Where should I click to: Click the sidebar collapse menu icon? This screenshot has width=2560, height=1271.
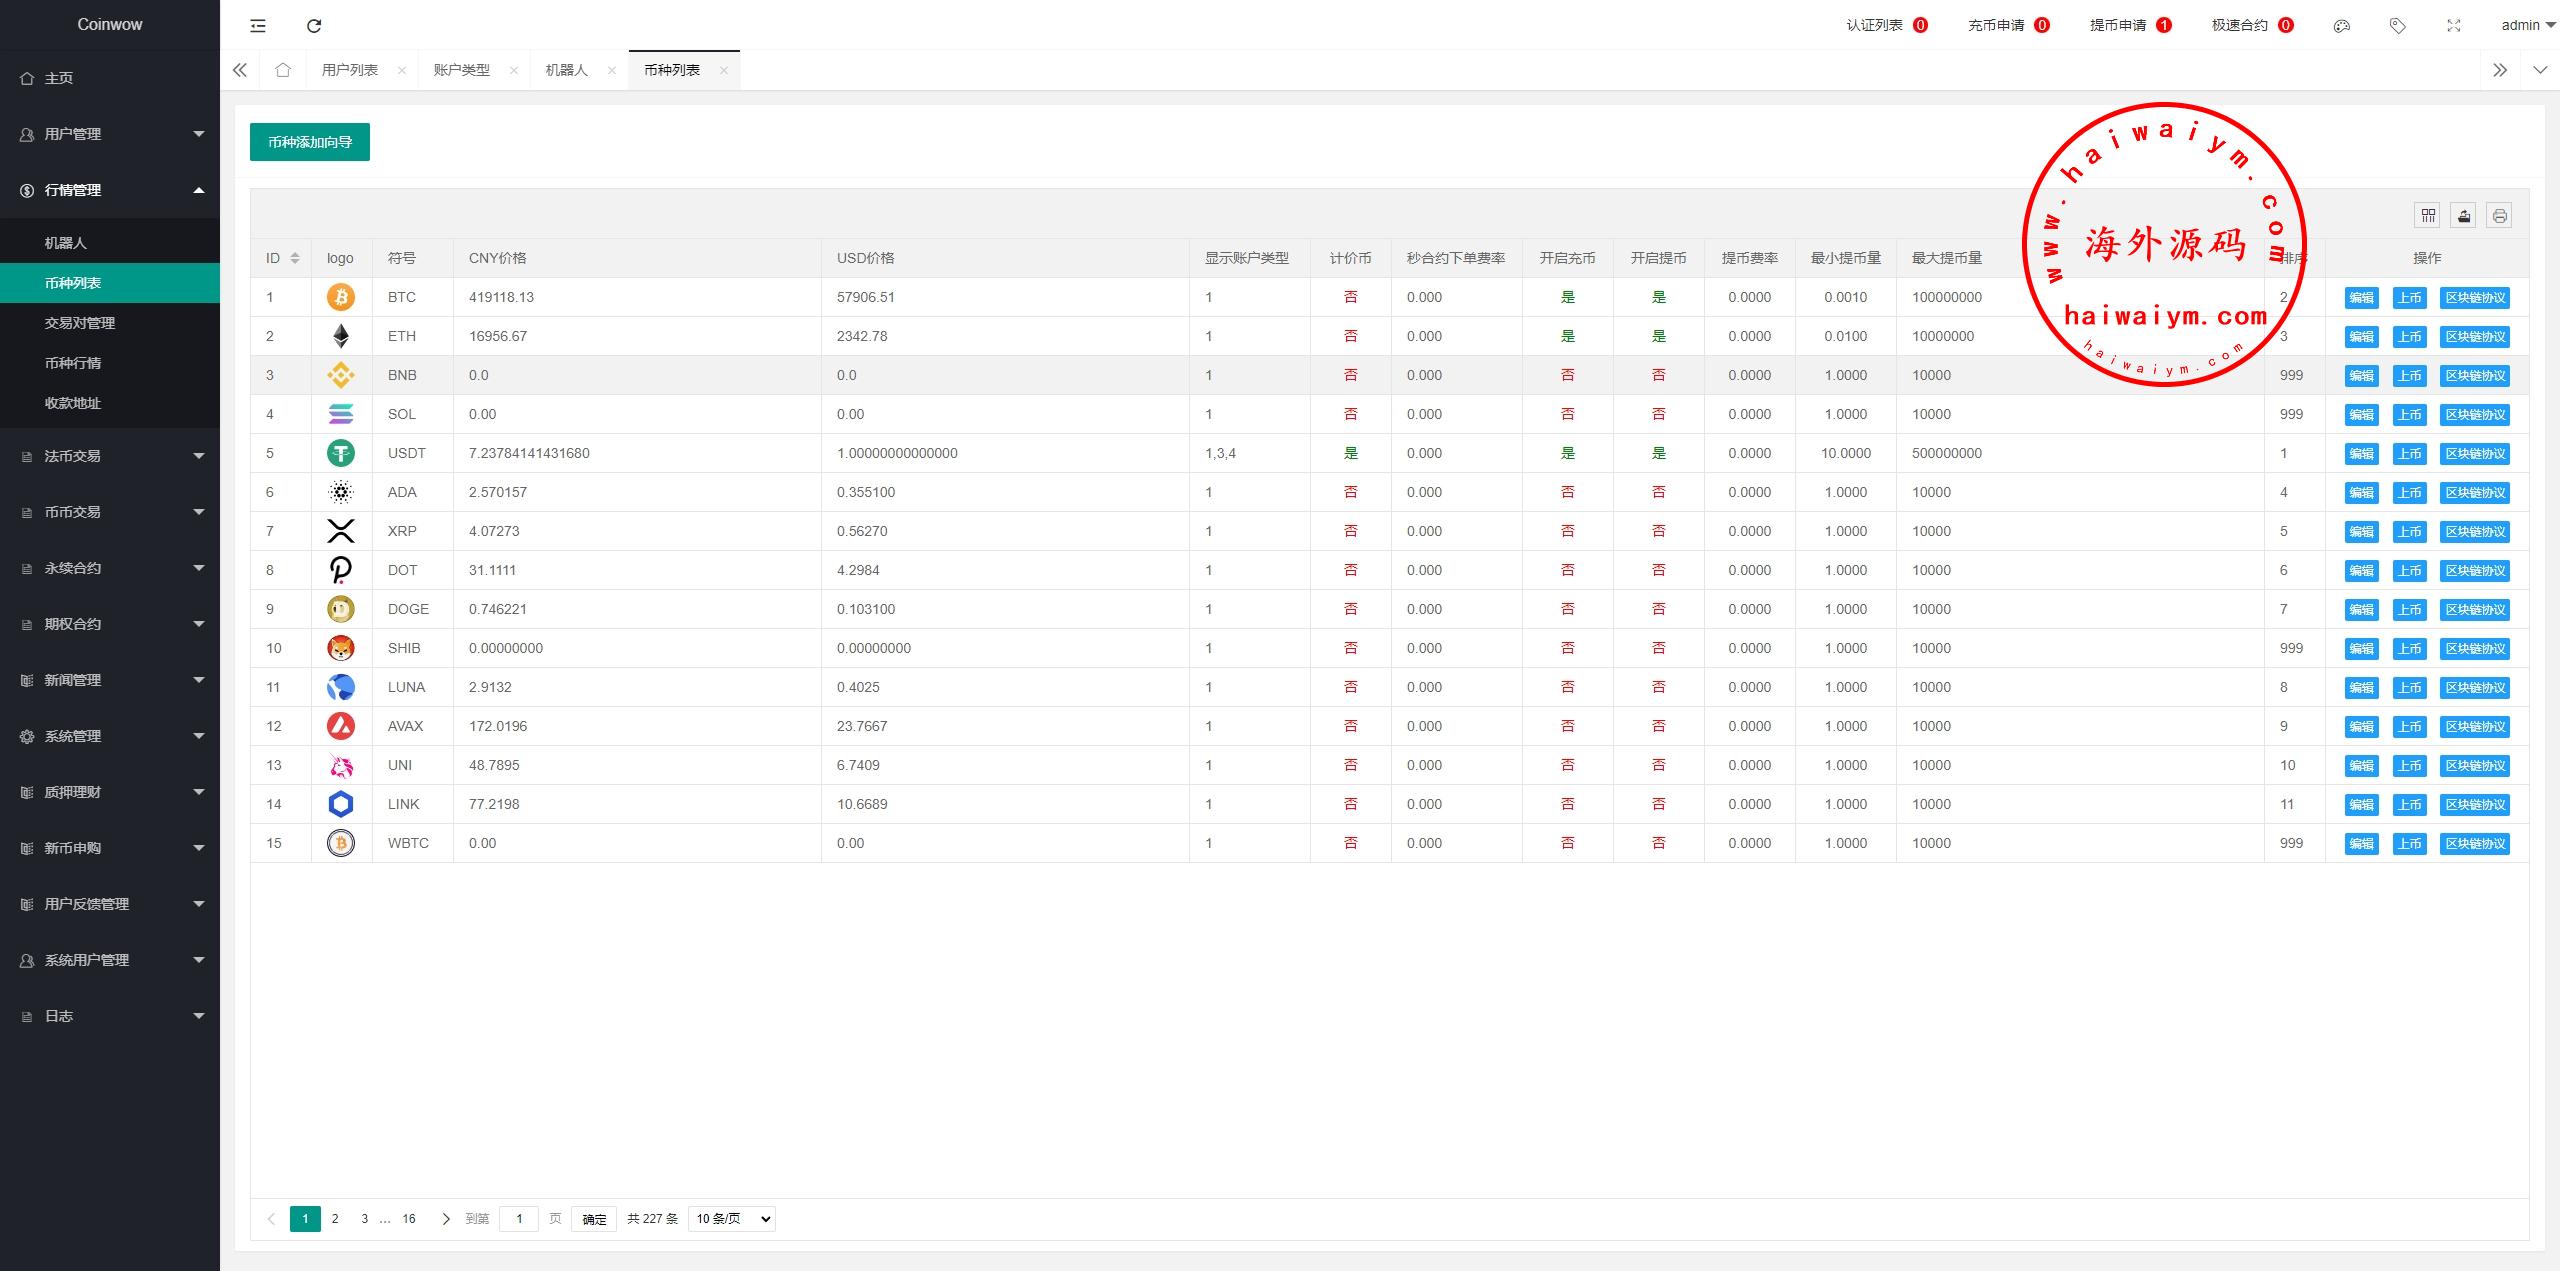(258, 26)
